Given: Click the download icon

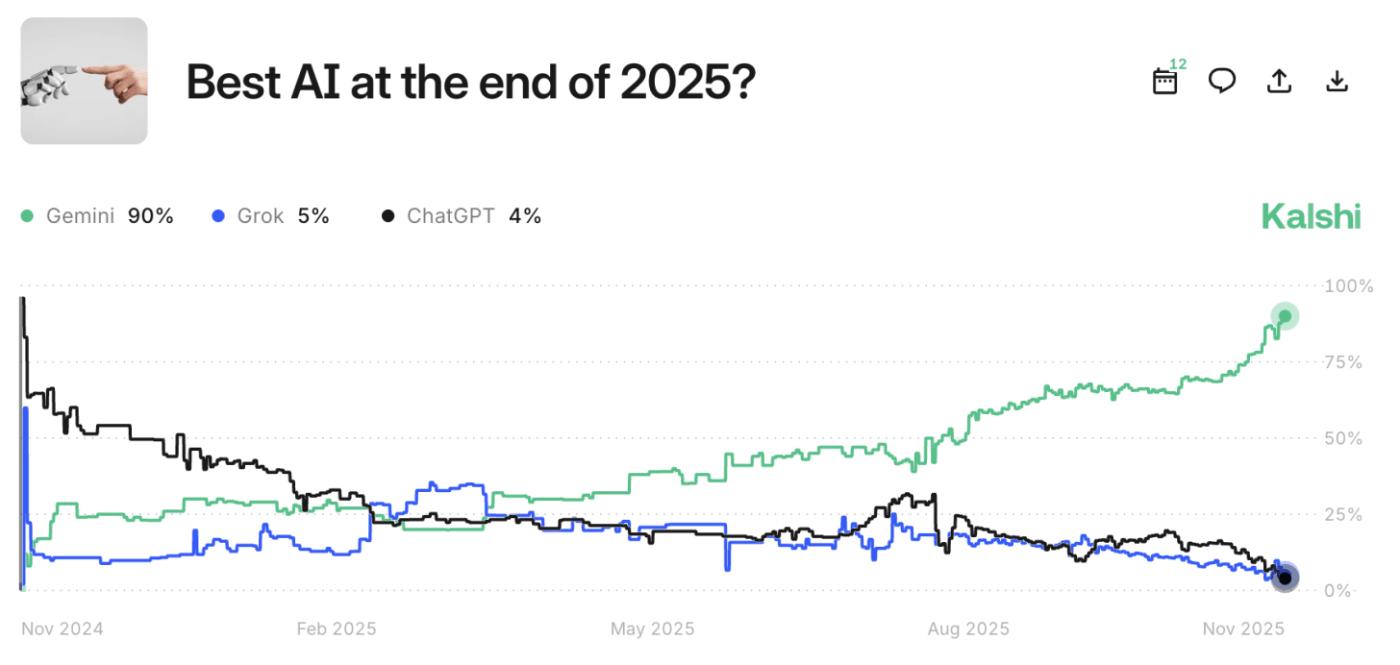Looking at the screenshot, I should coord(1337,81).
